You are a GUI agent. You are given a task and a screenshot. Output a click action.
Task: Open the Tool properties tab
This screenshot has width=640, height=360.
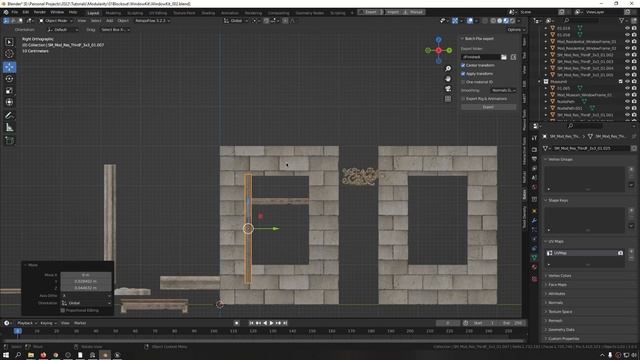coord(534,138)
